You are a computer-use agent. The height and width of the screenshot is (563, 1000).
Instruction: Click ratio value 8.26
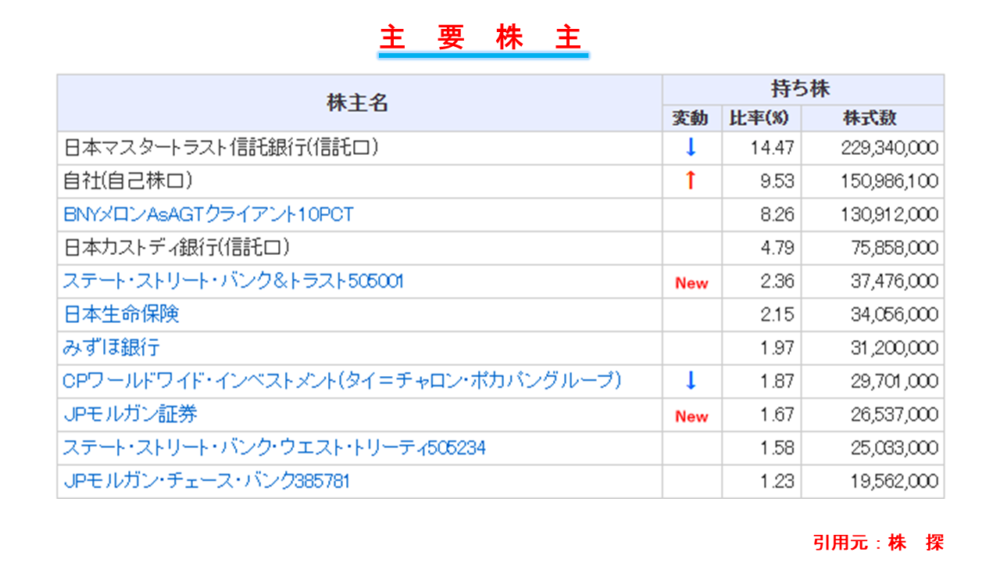point(777,214)
